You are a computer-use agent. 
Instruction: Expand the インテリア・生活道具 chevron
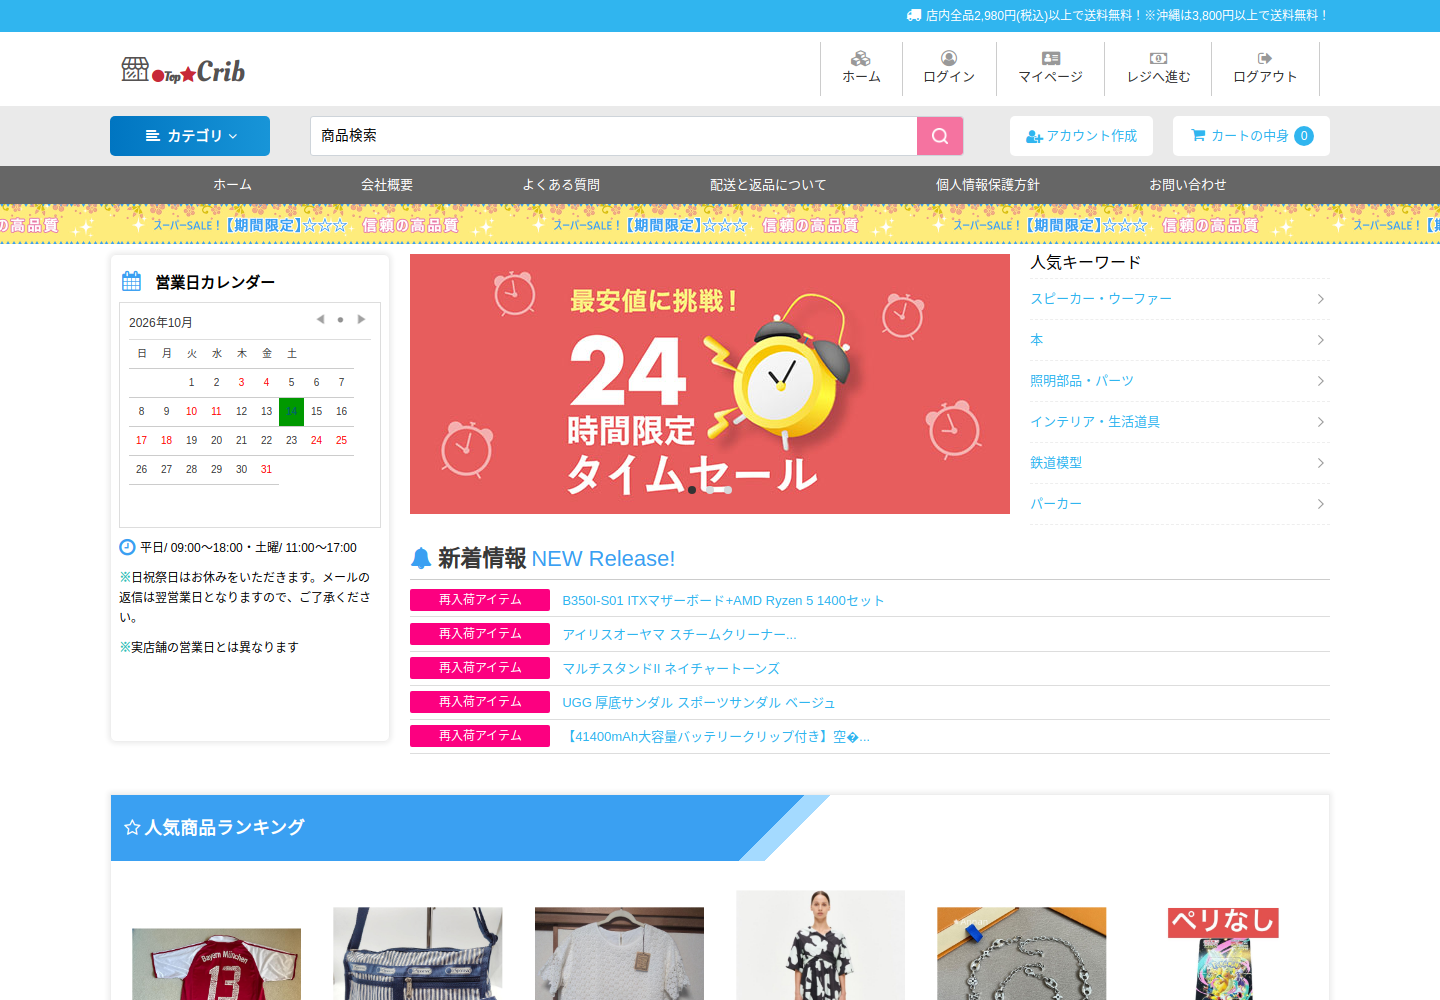1320,422
